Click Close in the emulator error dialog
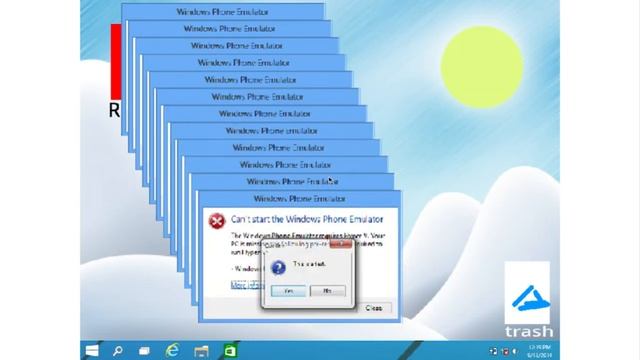The width and height of the screenshot is (640, 360). [373, 308]
